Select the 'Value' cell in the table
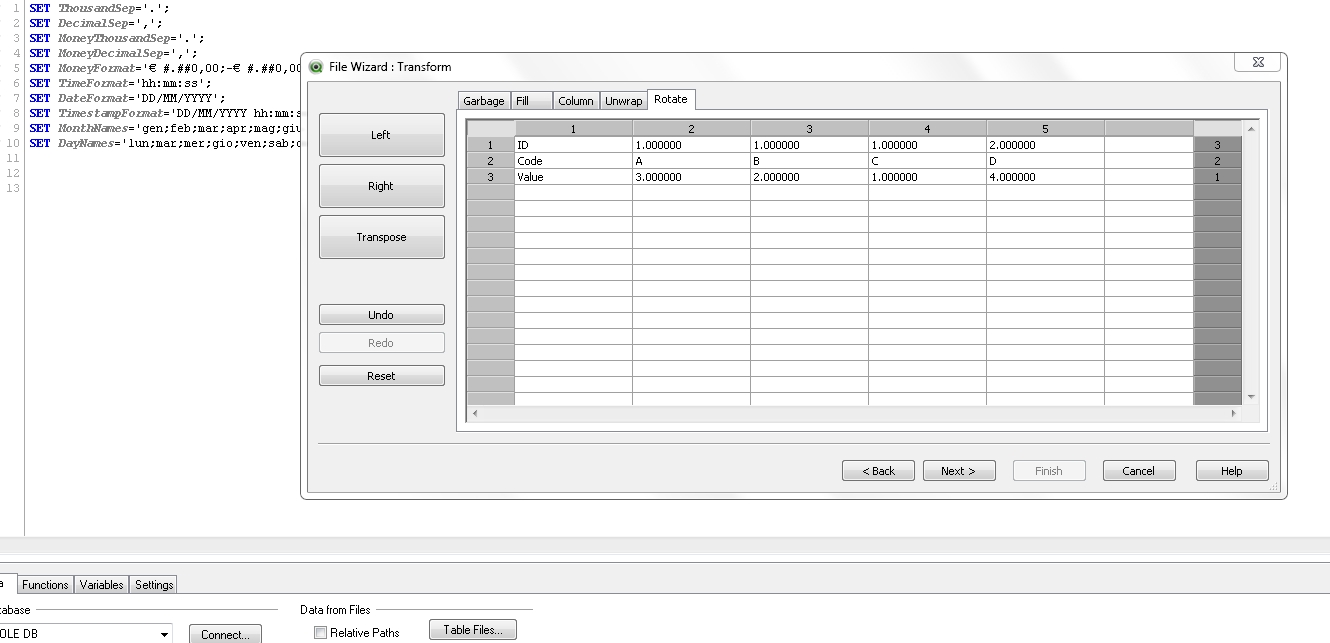Viewport: 1330px width, 643px height. pyautogui.click(x=573, y=177)
